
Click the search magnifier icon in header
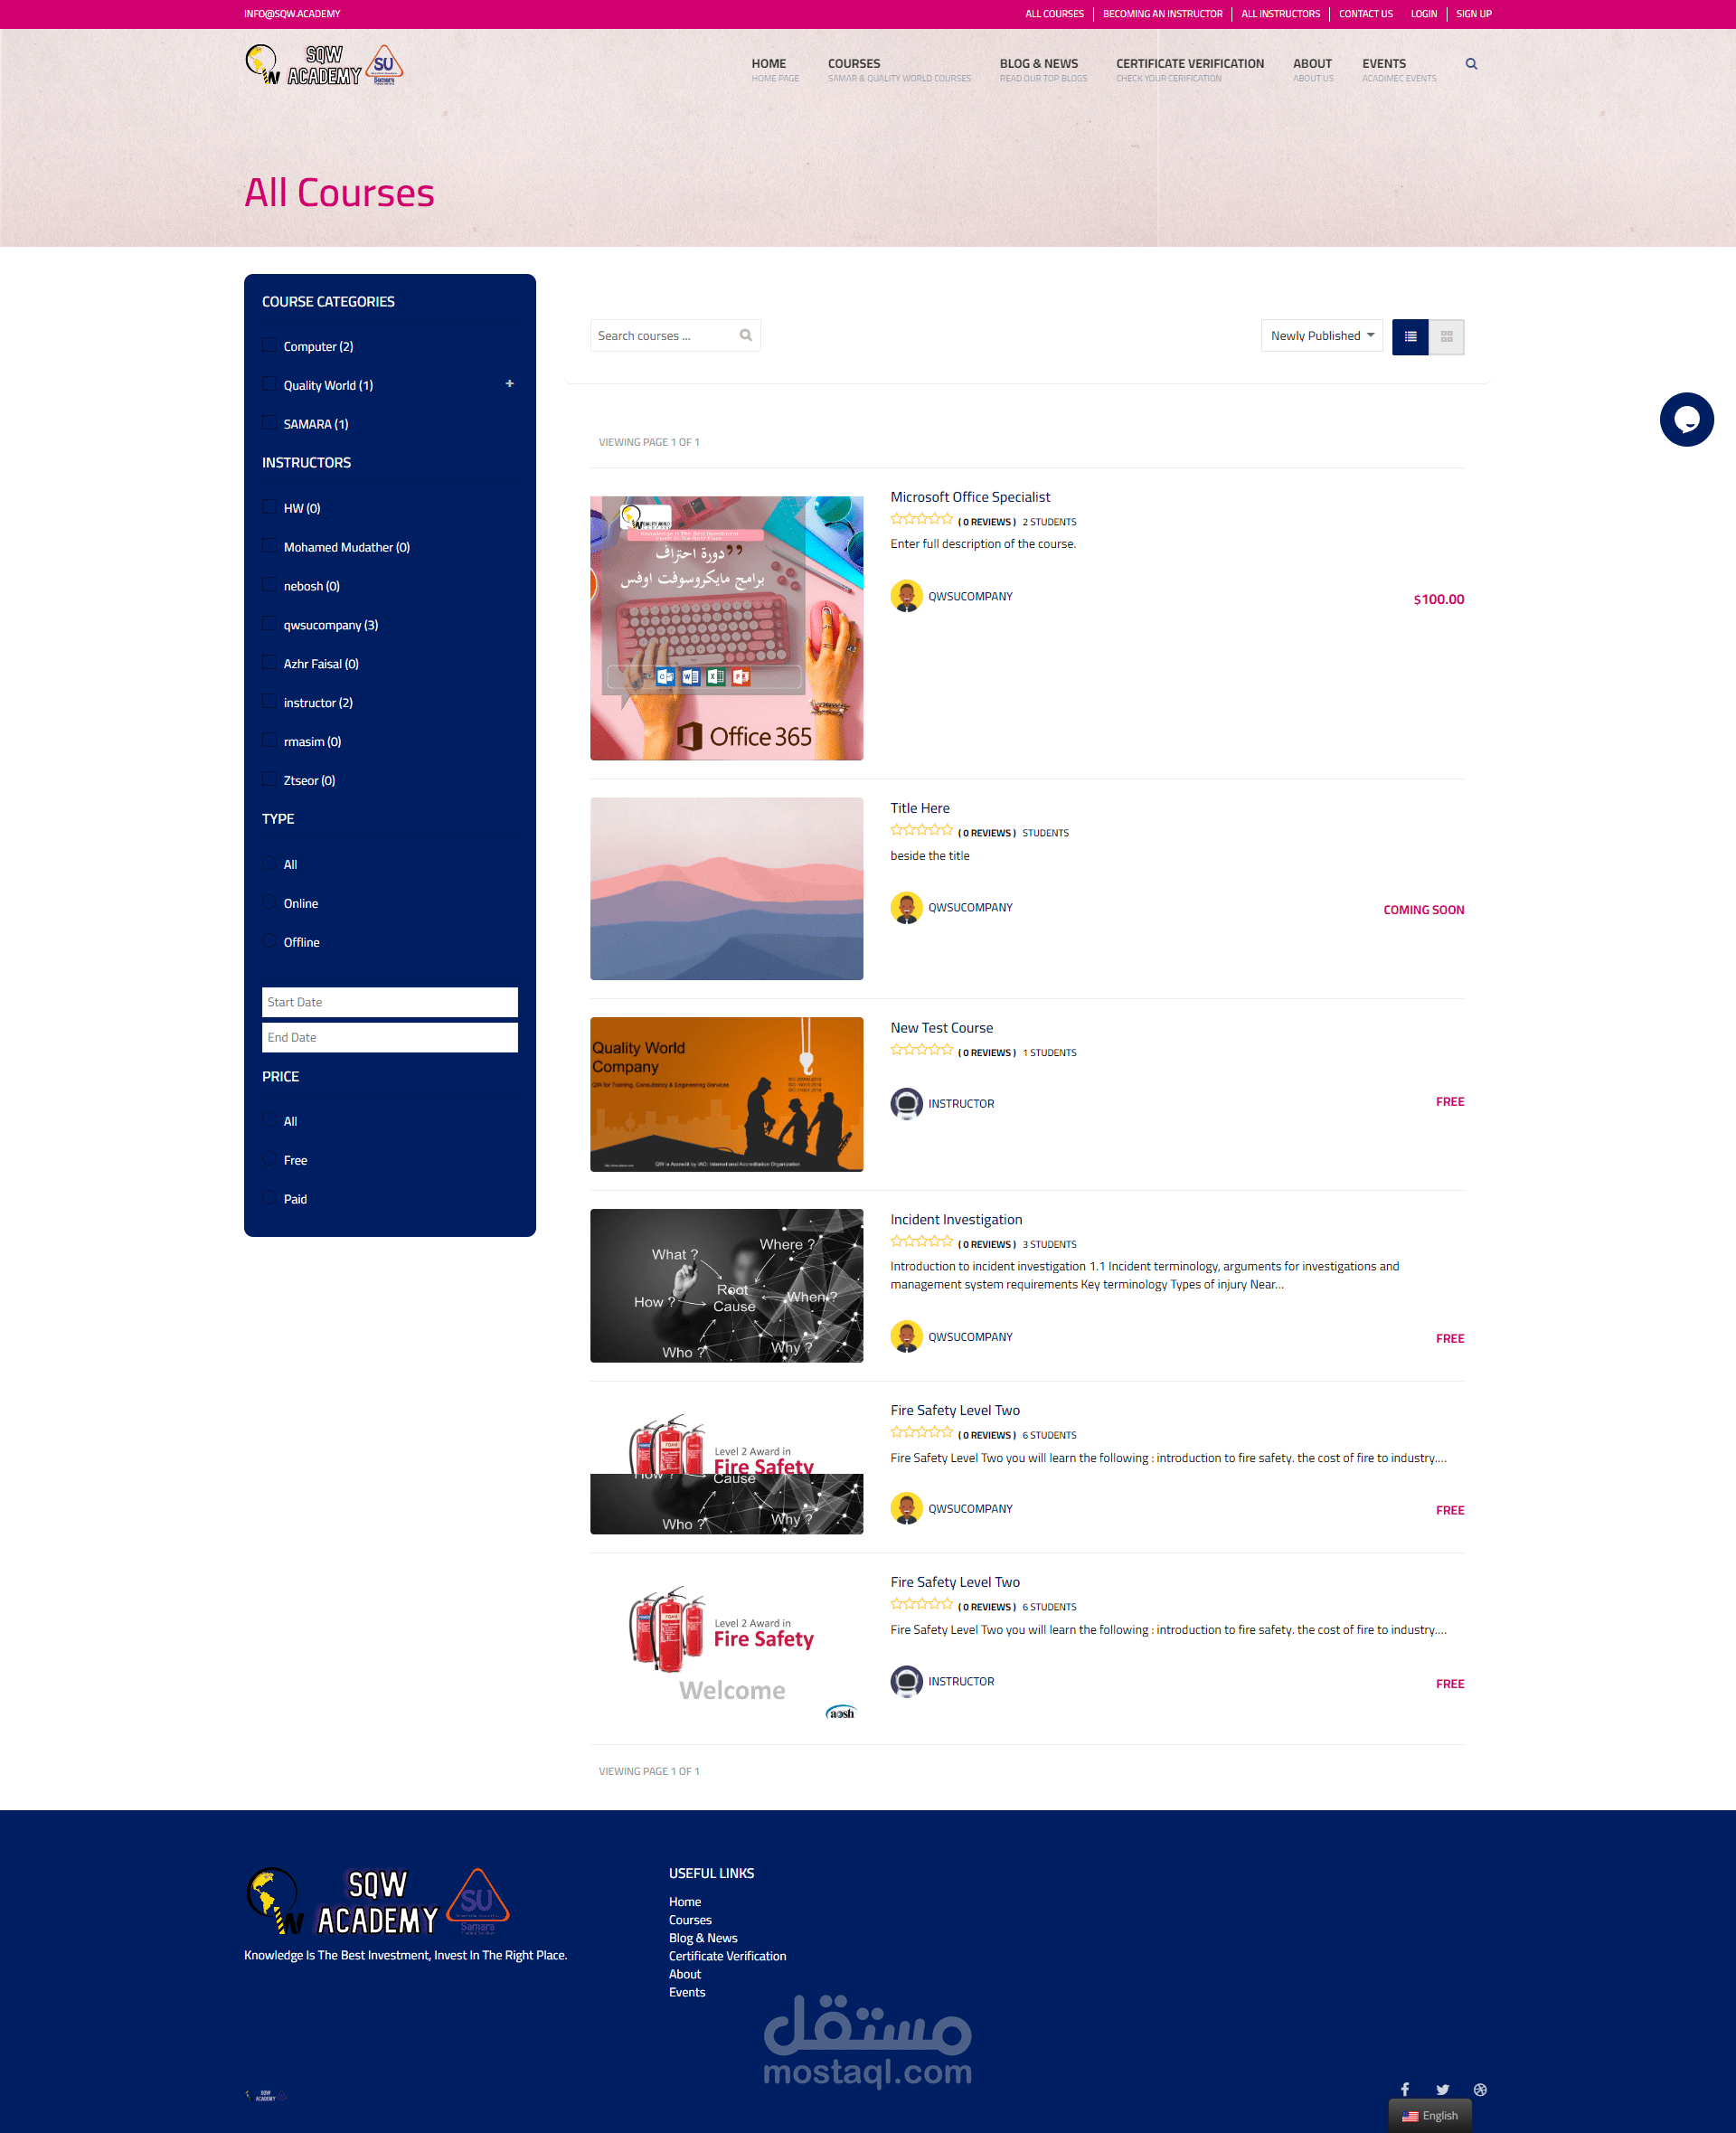(x=1470, y=64)
